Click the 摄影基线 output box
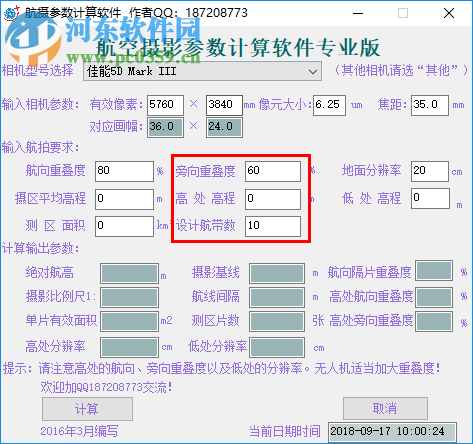Image resolution: width=473 pixels, height=444 pixels. (277, 273)
